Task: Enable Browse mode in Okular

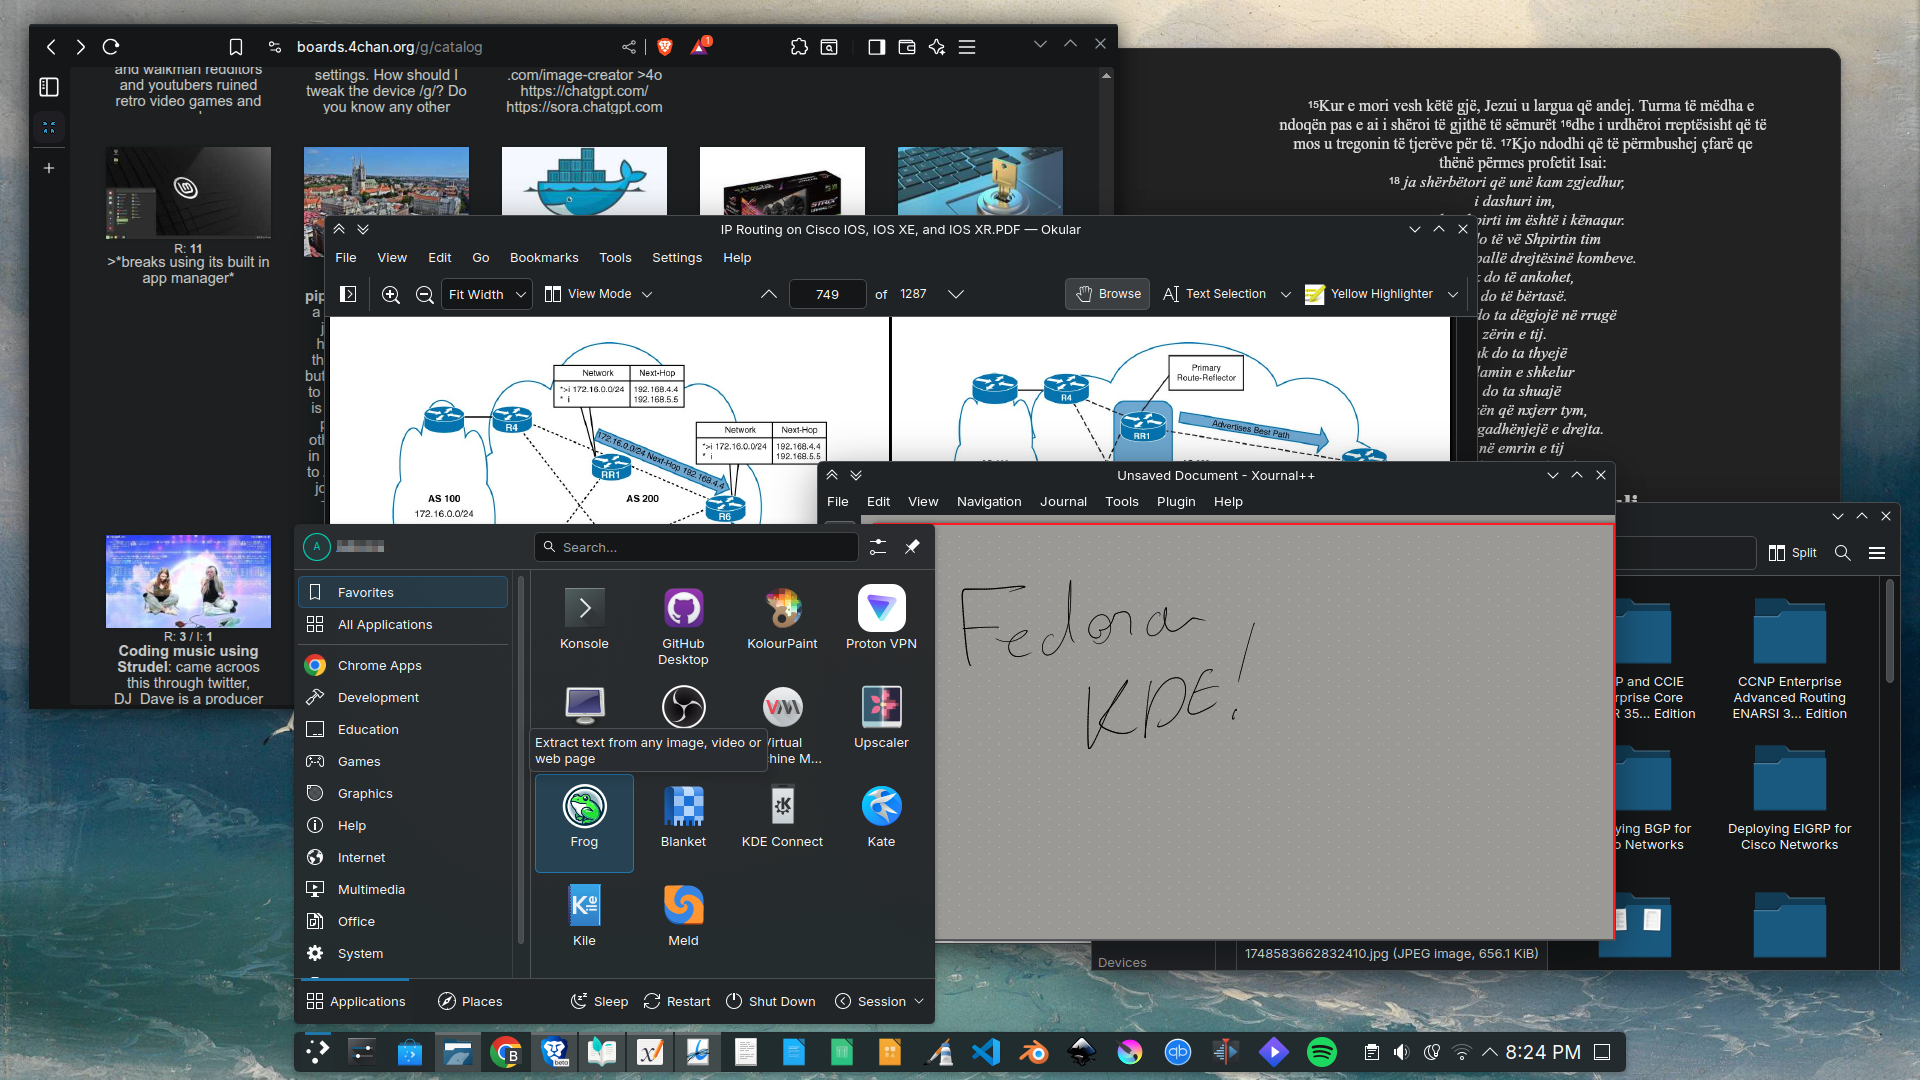Action: click(x=1108, y=294)
